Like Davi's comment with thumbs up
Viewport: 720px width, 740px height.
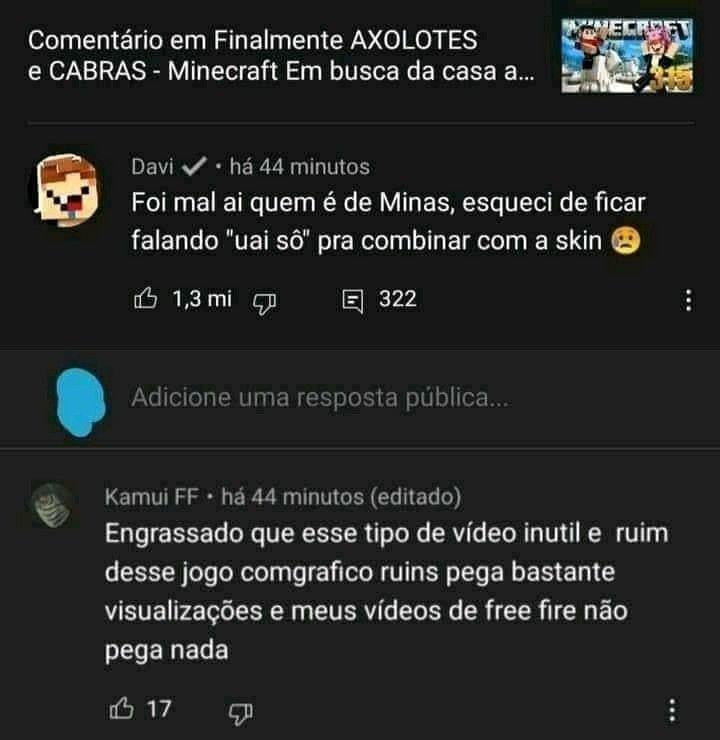click(145, 299)
